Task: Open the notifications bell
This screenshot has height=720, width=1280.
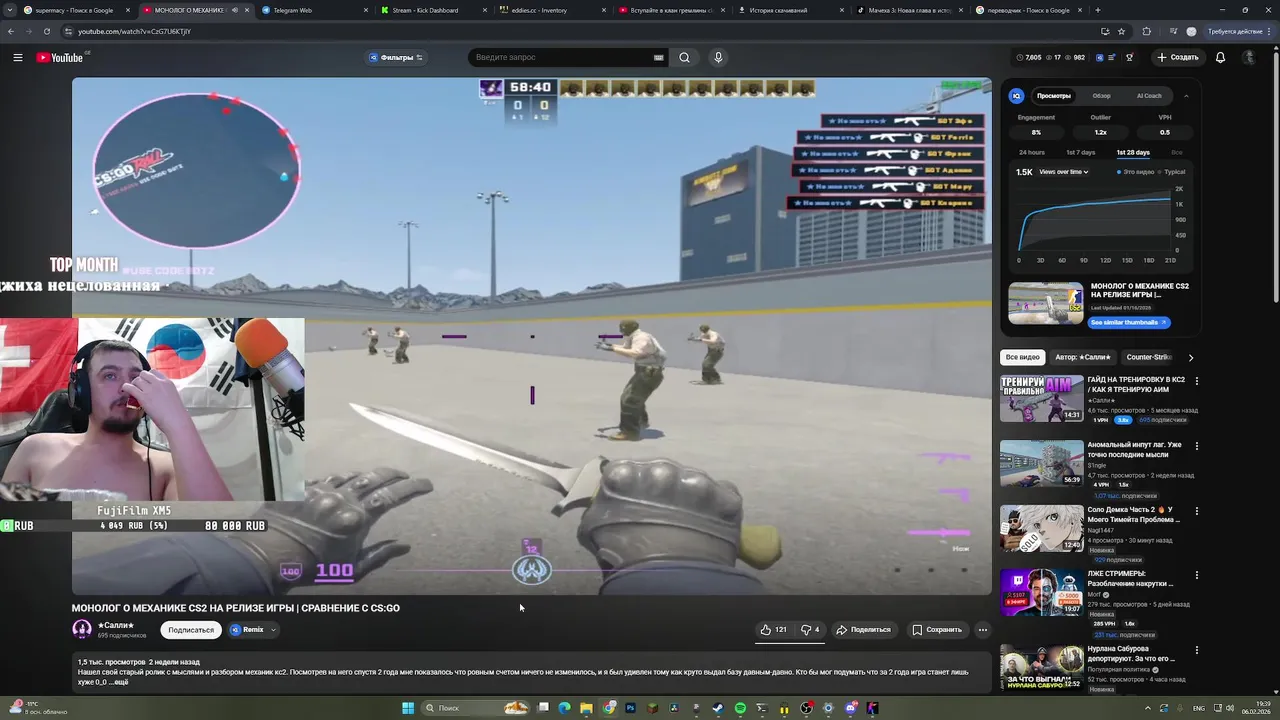Action: pos(1220,57)
